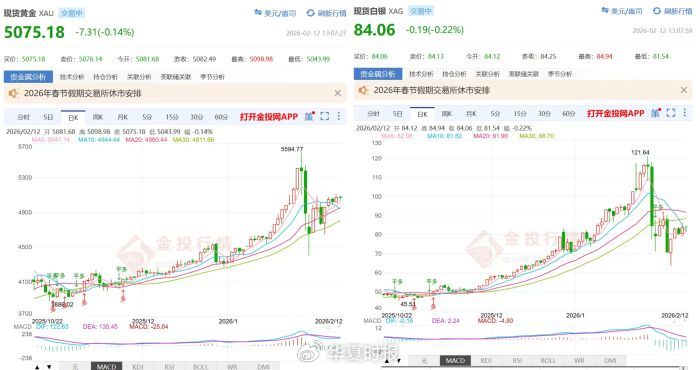Switch the gold chart to the 5日 view
The height and width of the screenshot is (370, 700).
[x=48, y=117]
